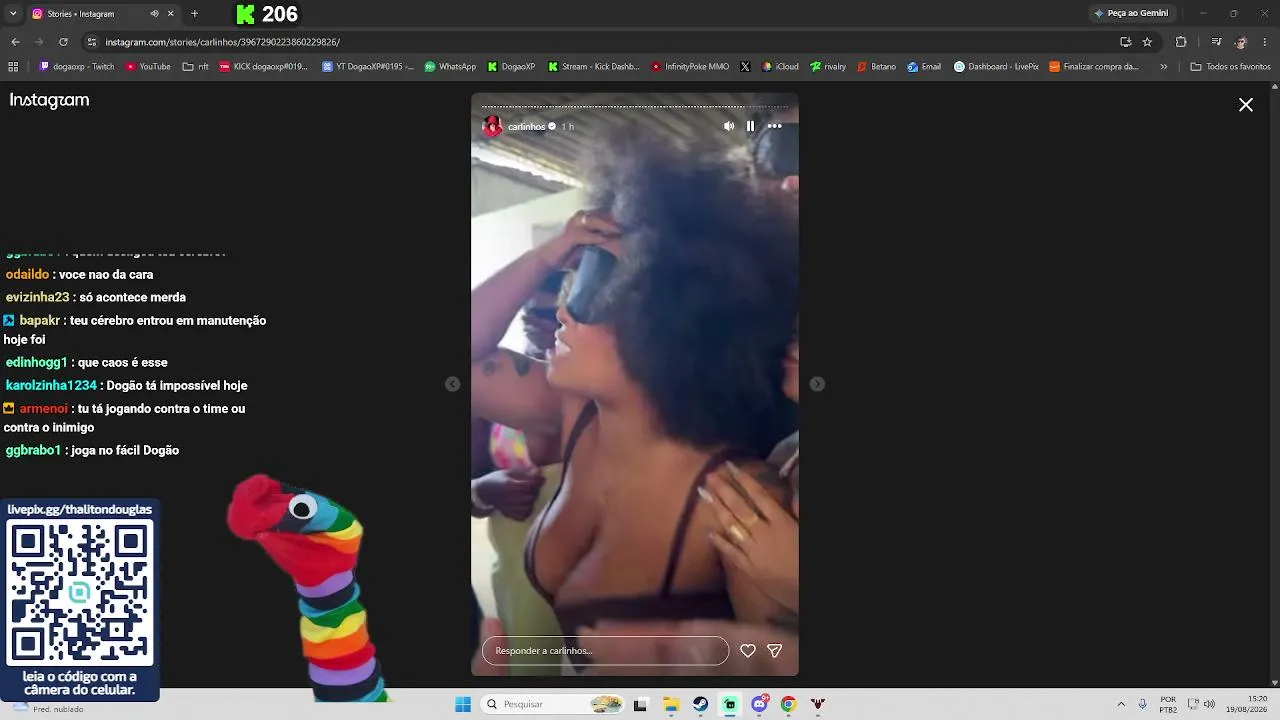The width and height of the screenshot is (1280, 720).
Task: Reload the current page
Action: point(63,42)
